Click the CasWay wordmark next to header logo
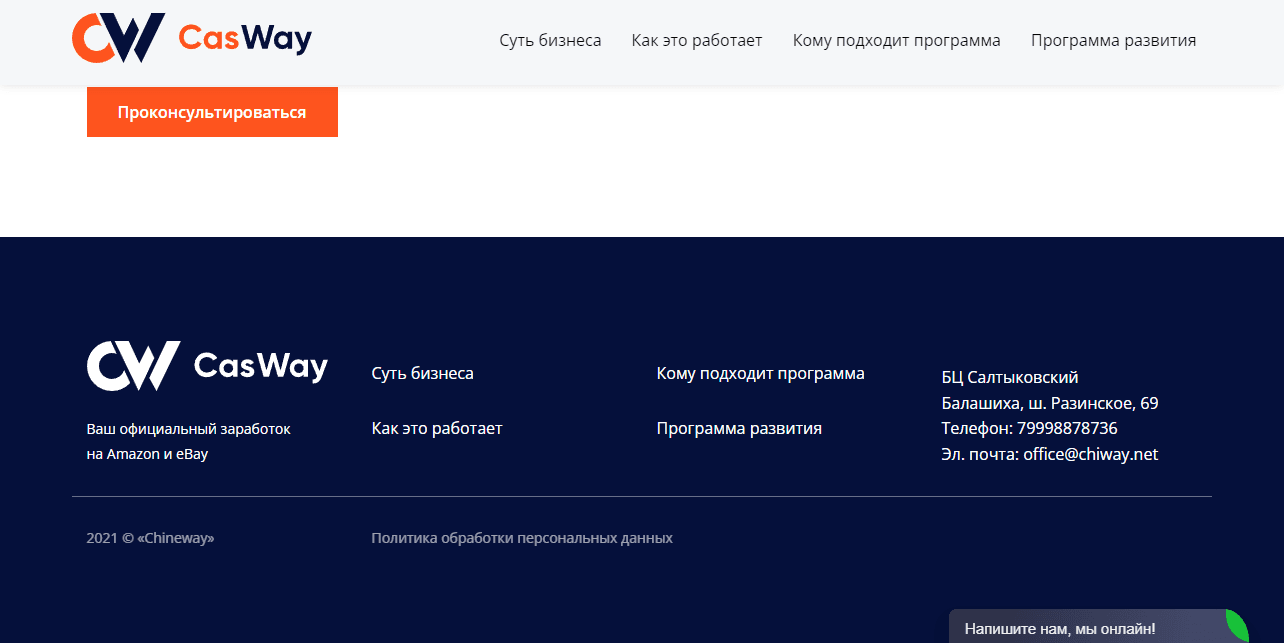The height and width of the screenshot is (643, 1284). tap(243, 38)
